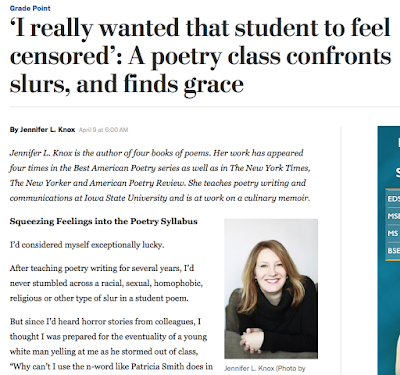The image size is (400, 375).
Task: Click the sentence I'd considered myself exceptionally lucky
Action: [x=87, y=245]
